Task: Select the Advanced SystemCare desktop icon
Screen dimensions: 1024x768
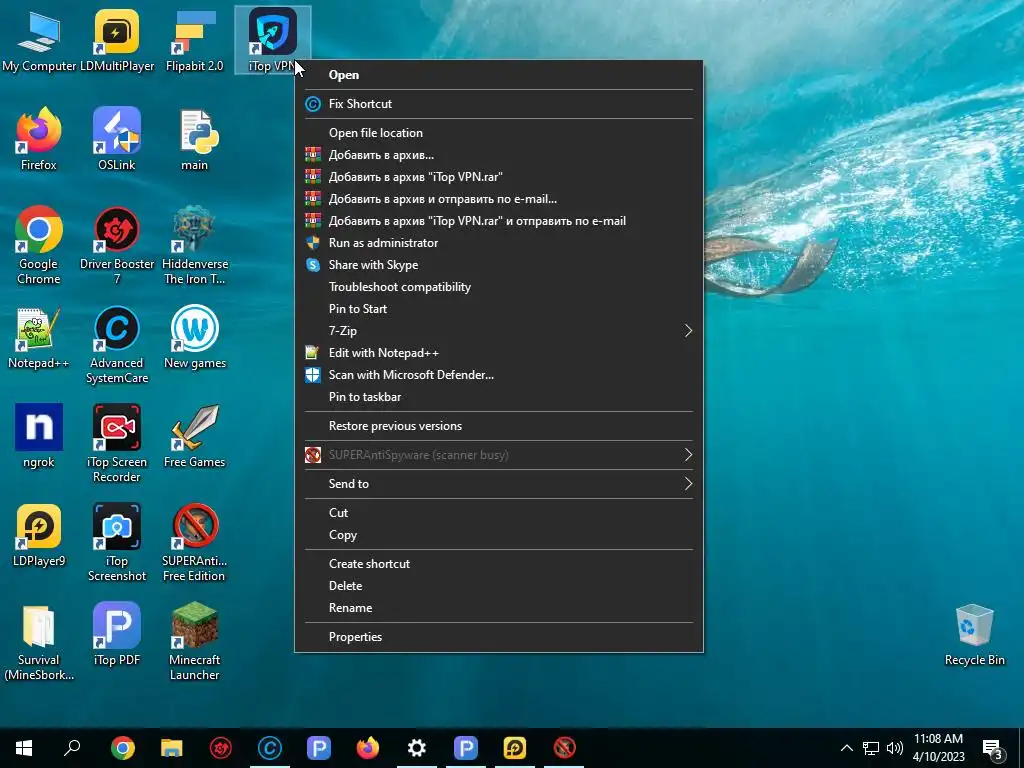Action: click(x=117, y=345)
